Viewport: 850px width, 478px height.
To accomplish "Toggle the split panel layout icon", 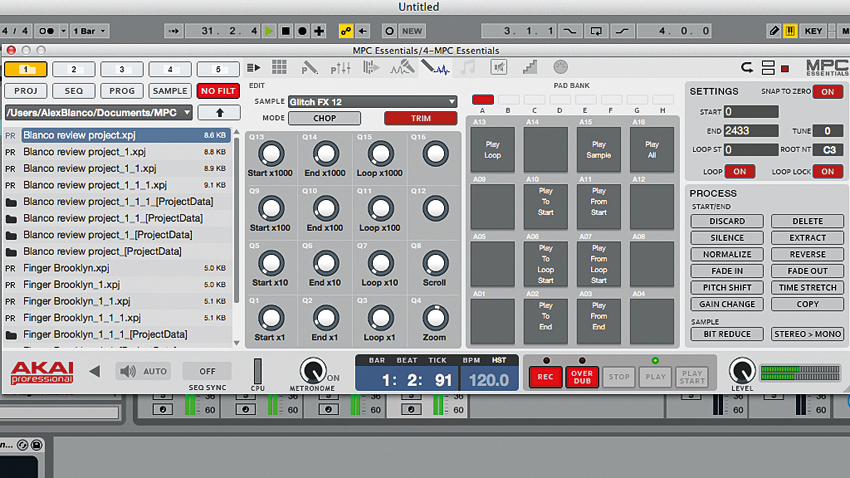I will [768, 68].
